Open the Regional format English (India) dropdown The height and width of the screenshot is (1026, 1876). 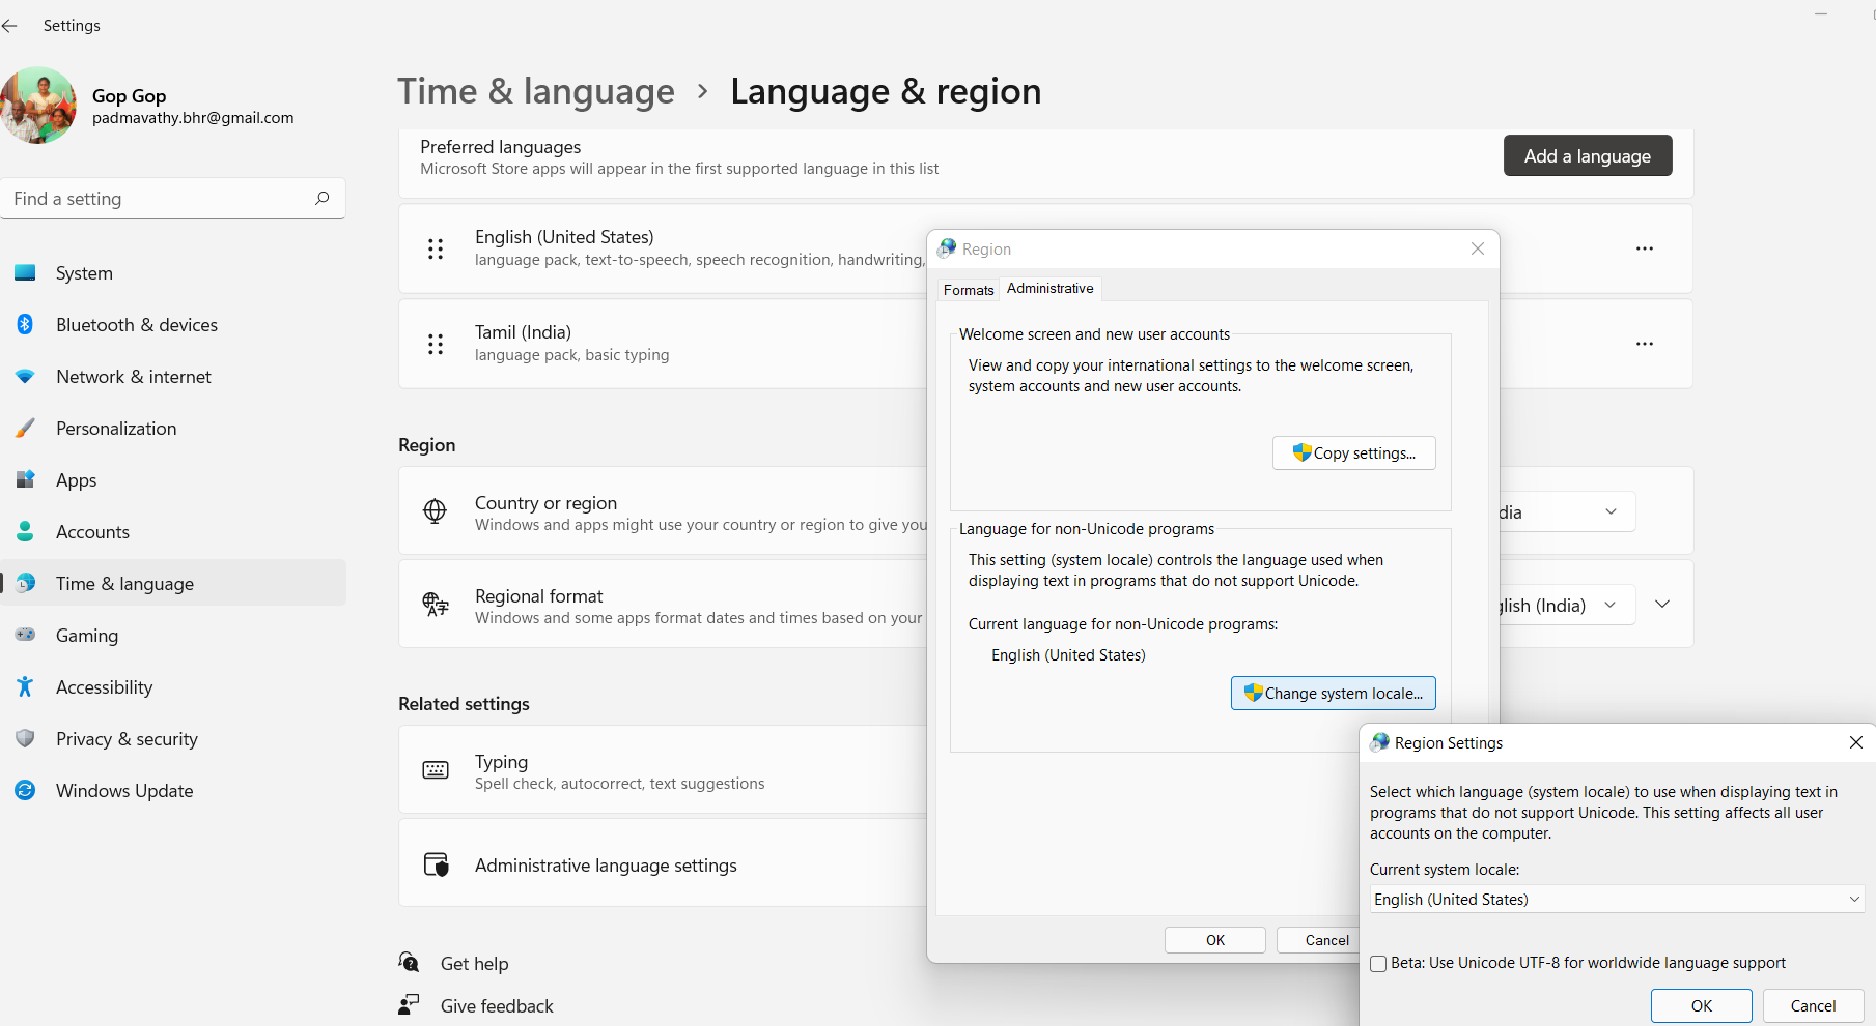click(x=1566, y=605)
